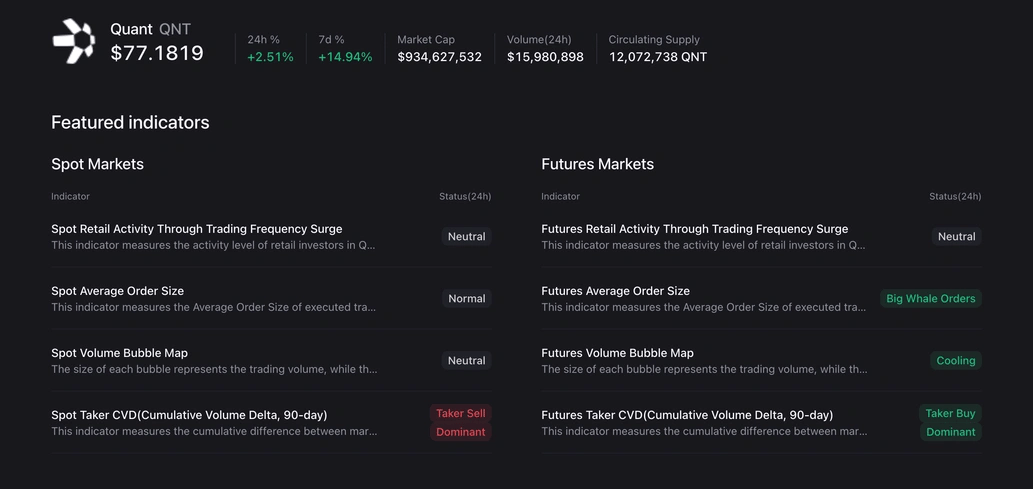The height and width of the screenshot is (489, 1033).
Task: Click Indicator column header in Futures Markets
Action: coord(561,196)
